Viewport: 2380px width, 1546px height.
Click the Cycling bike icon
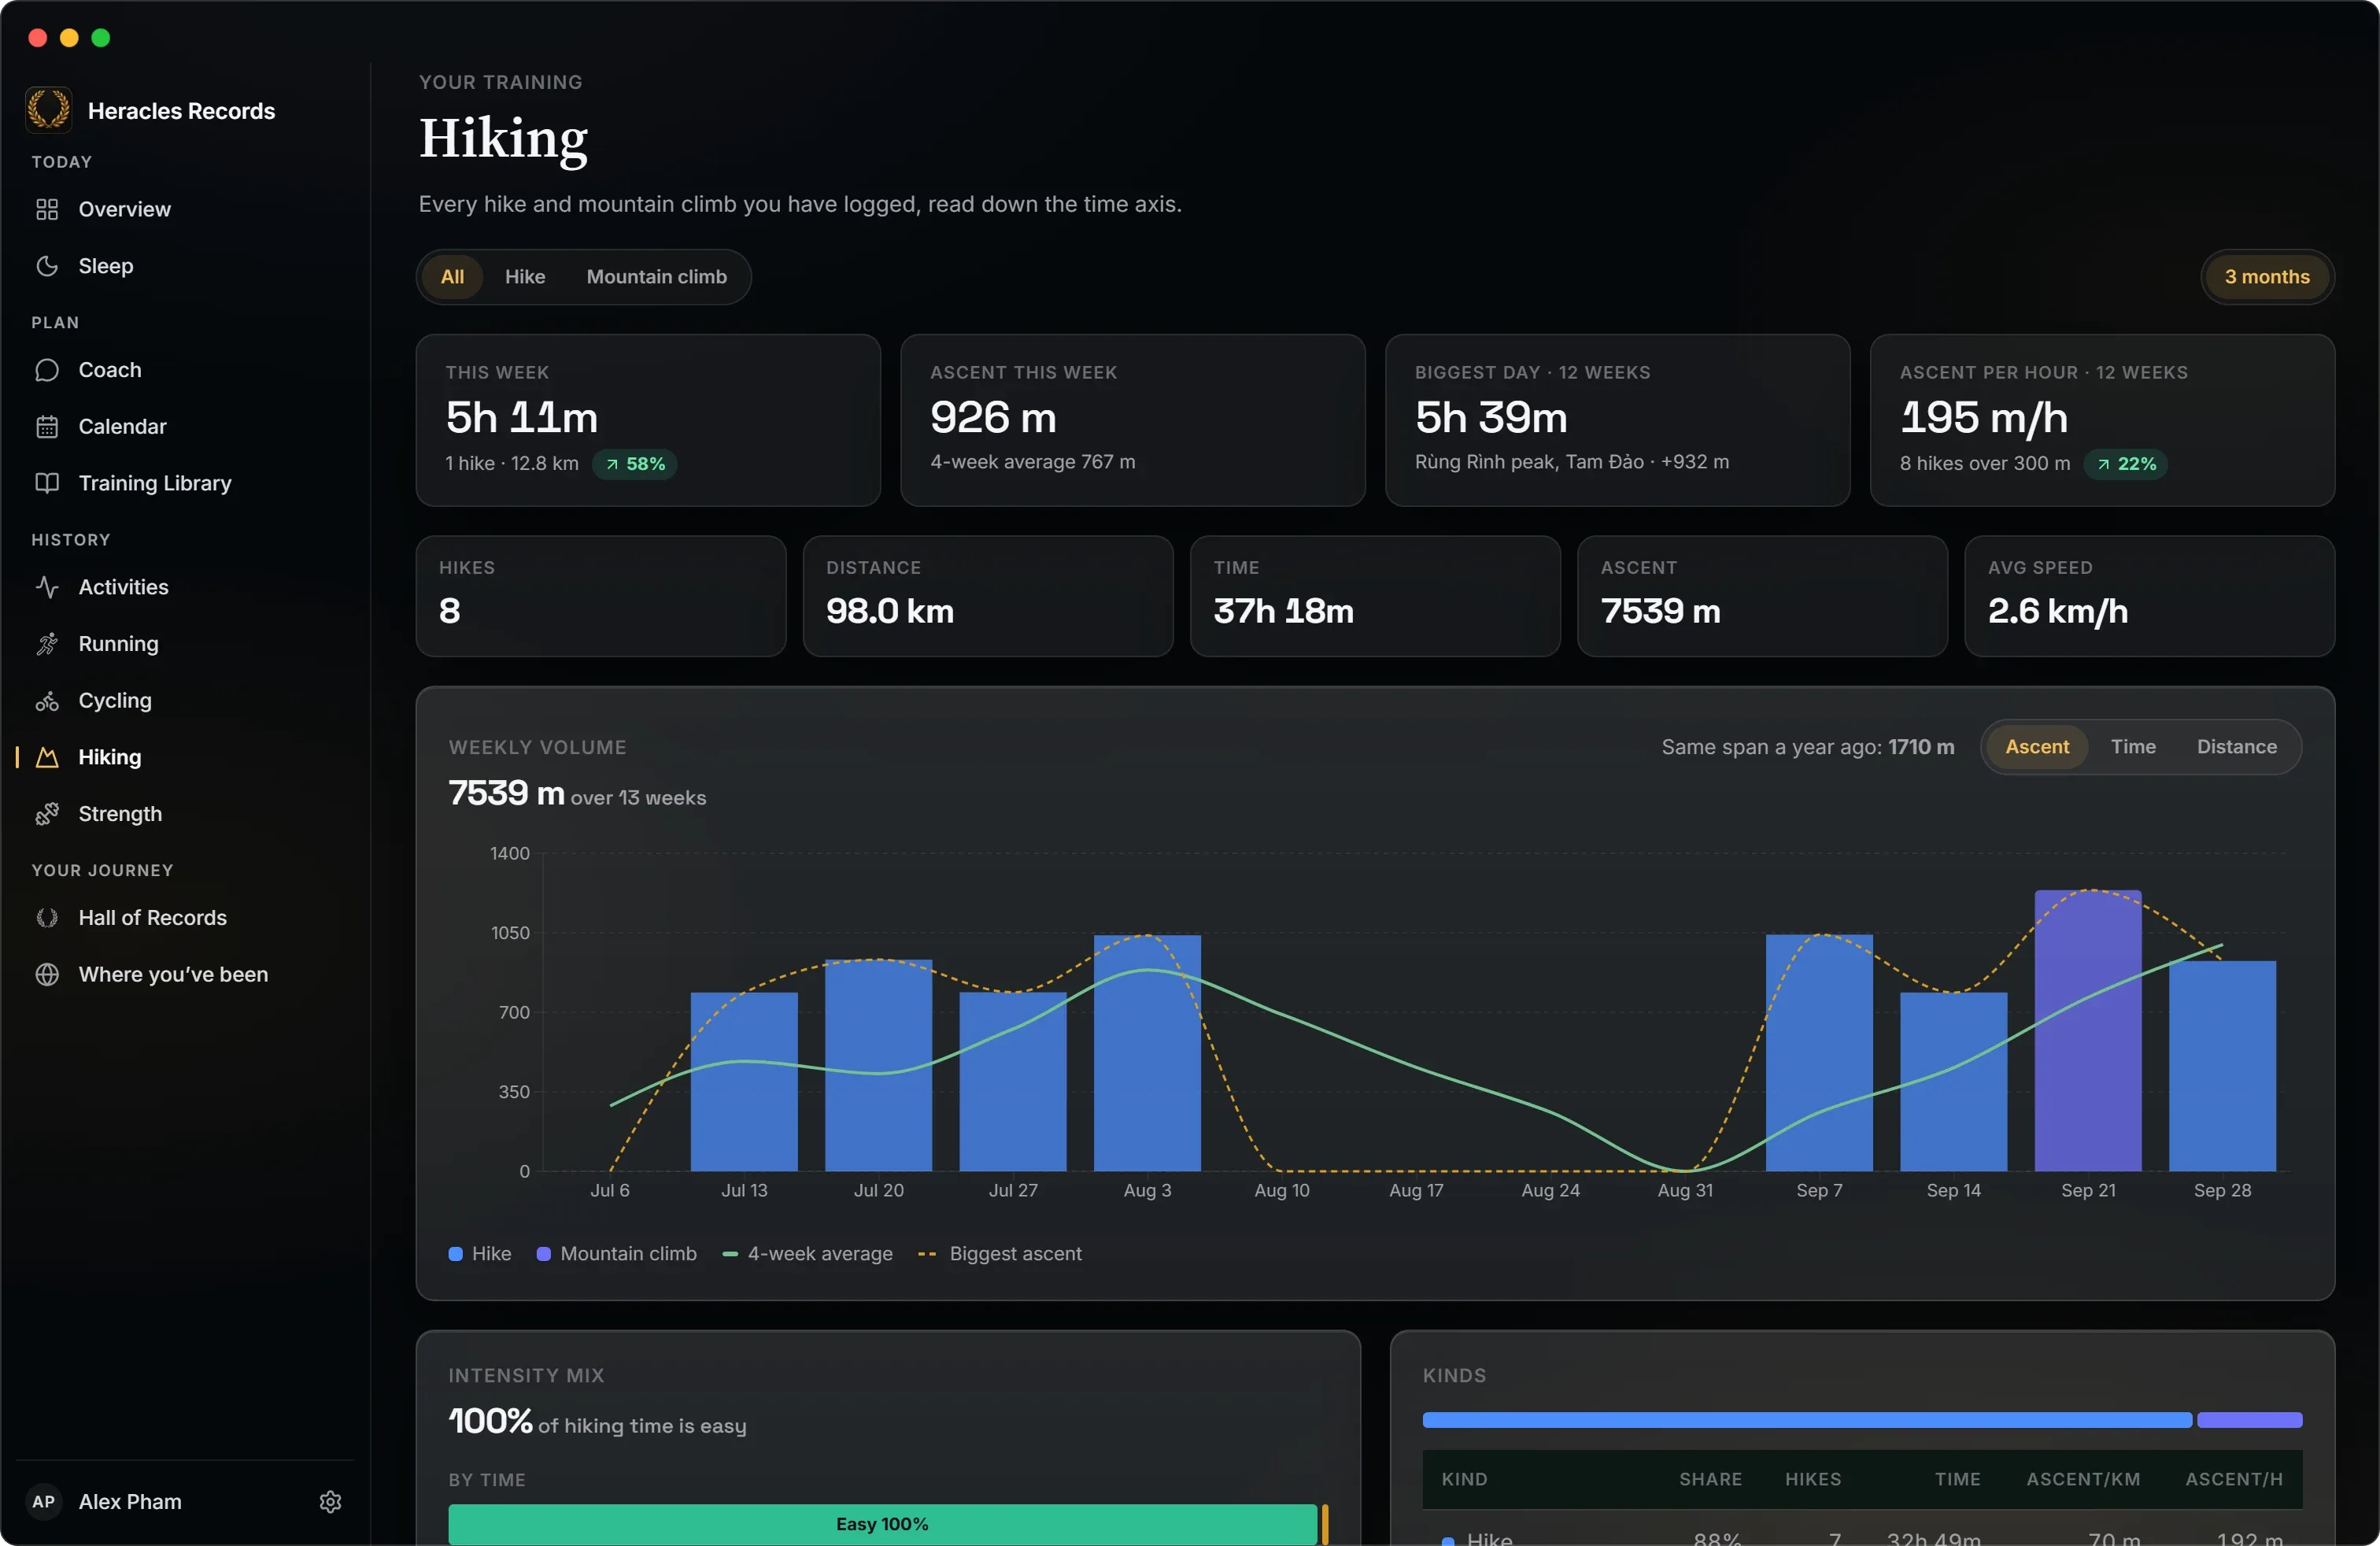tap(47, 701)
